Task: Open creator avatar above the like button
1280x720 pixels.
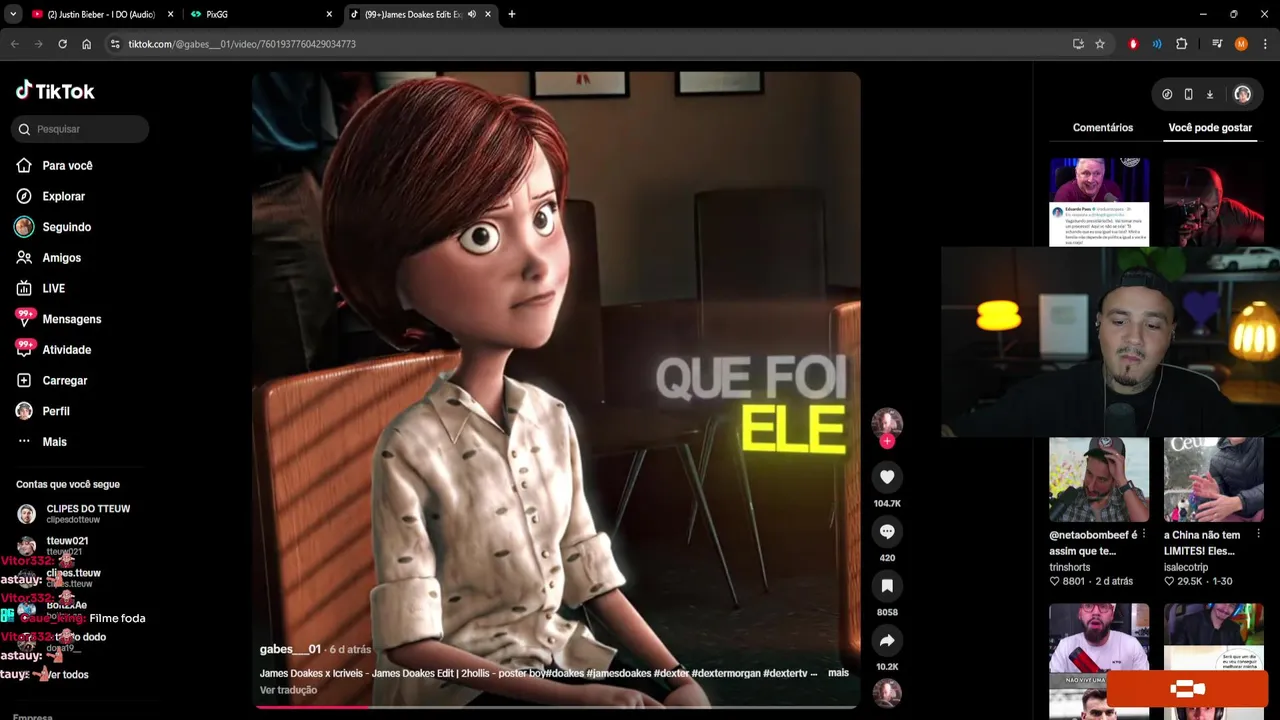Action: [887, 423]
